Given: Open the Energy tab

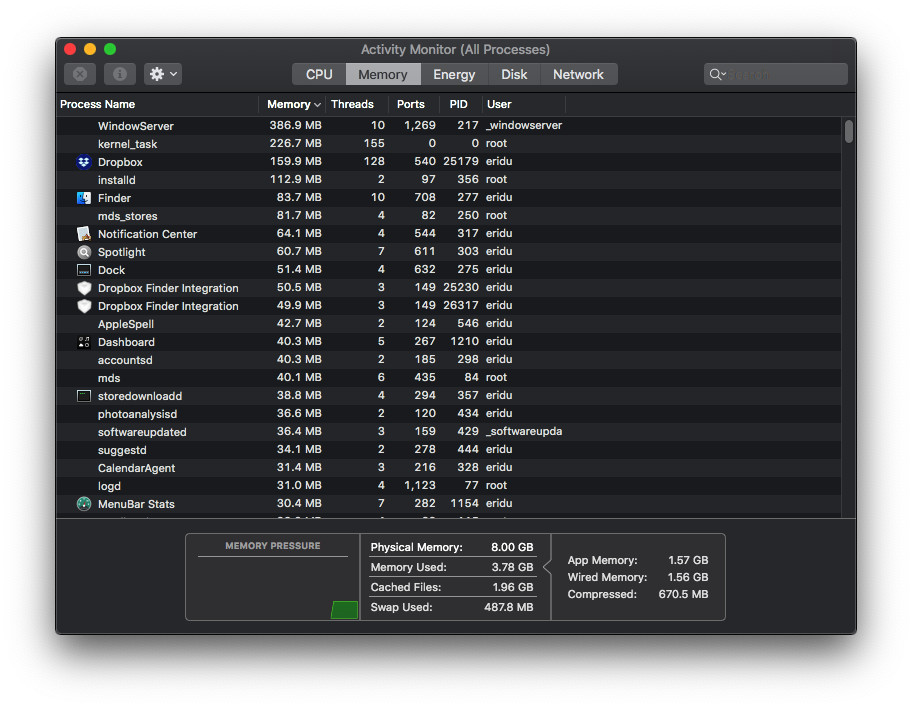Looking at the screenshot, I should pyautogui.click(x=454, y=74).
